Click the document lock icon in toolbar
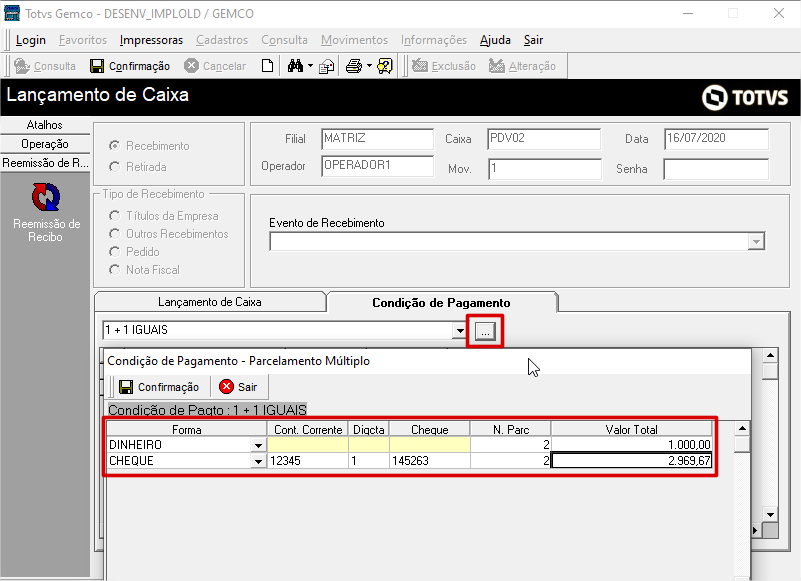The width and height of the screenshot is (801, 581). point(326,66)
